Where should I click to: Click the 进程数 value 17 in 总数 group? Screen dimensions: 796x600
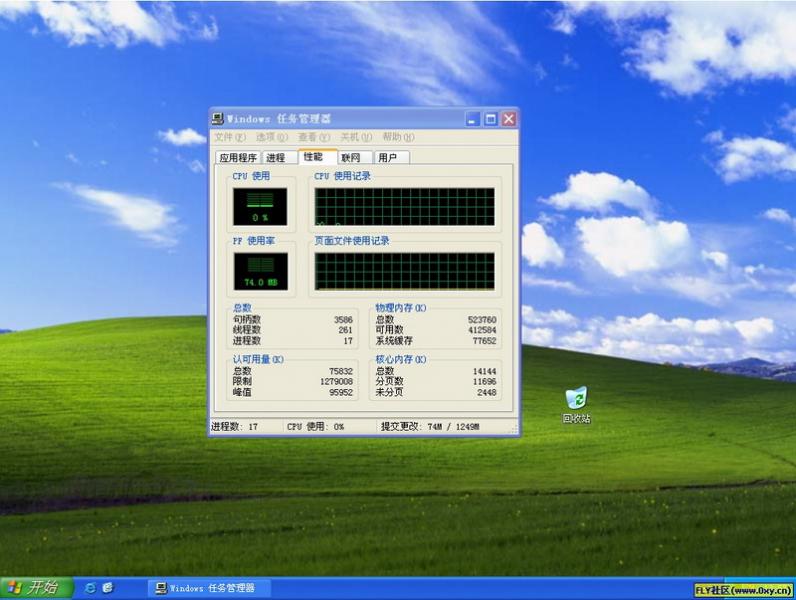[348, 341]
